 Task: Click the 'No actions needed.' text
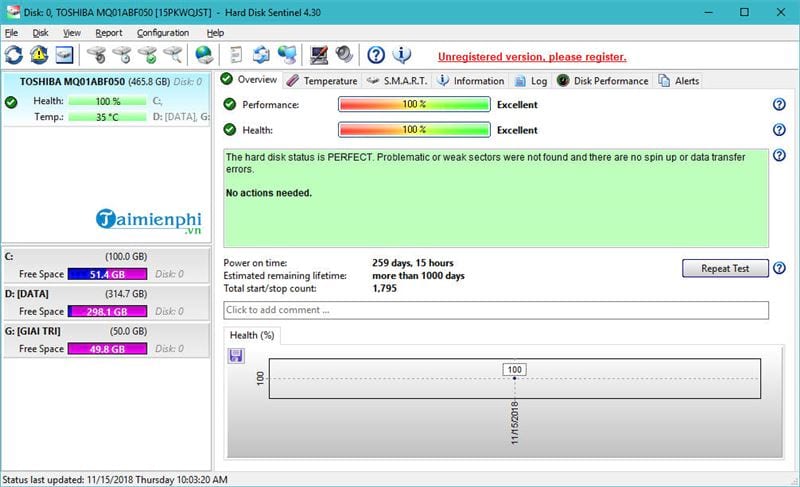point(268,193)
